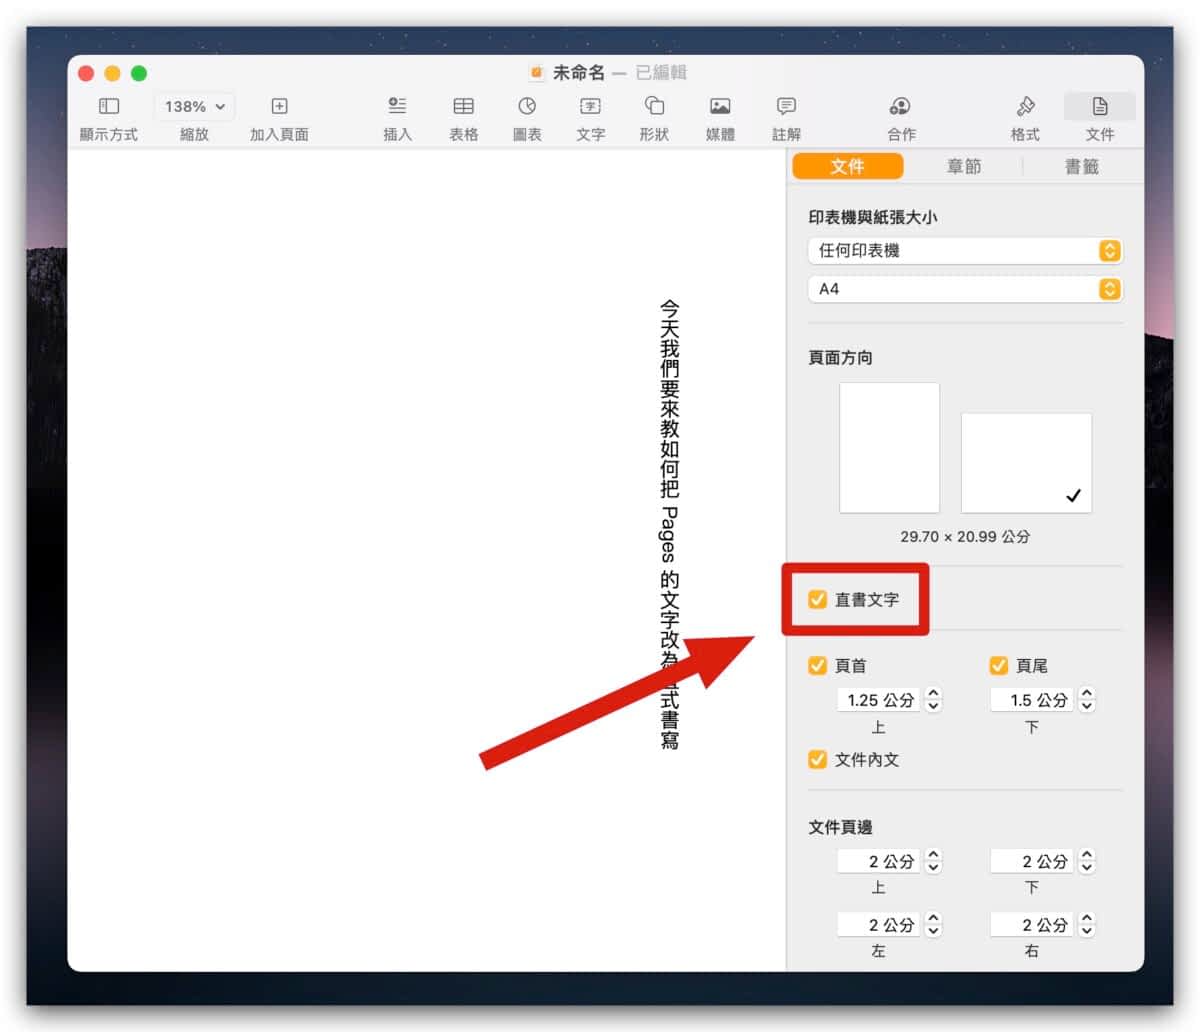Open the 任何印表機 printer dropdown
Image resolution: width=1200 pixels, height=1032 pixels.
964,251
